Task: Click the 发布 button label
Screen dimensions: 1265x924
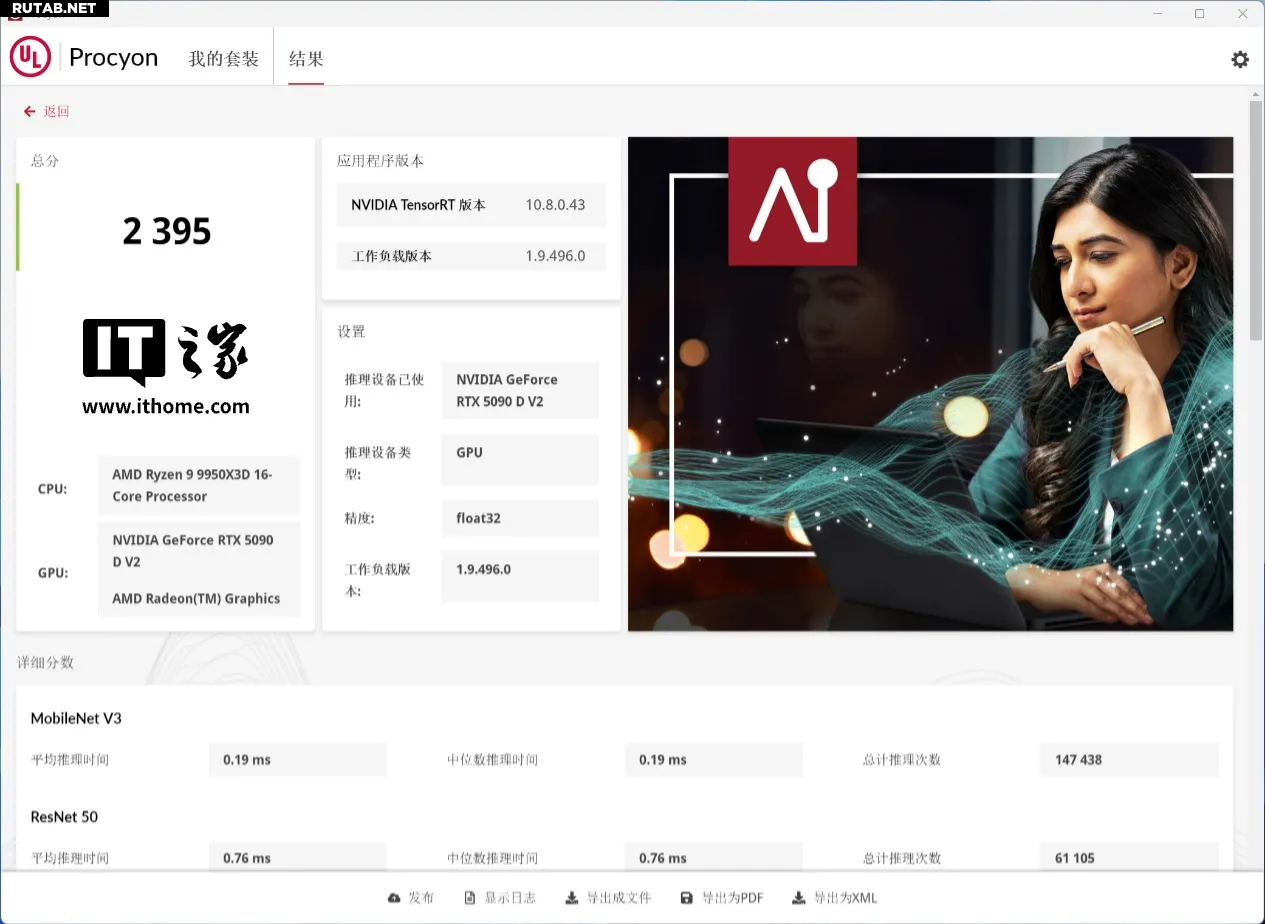Action: tap(421, 898)
